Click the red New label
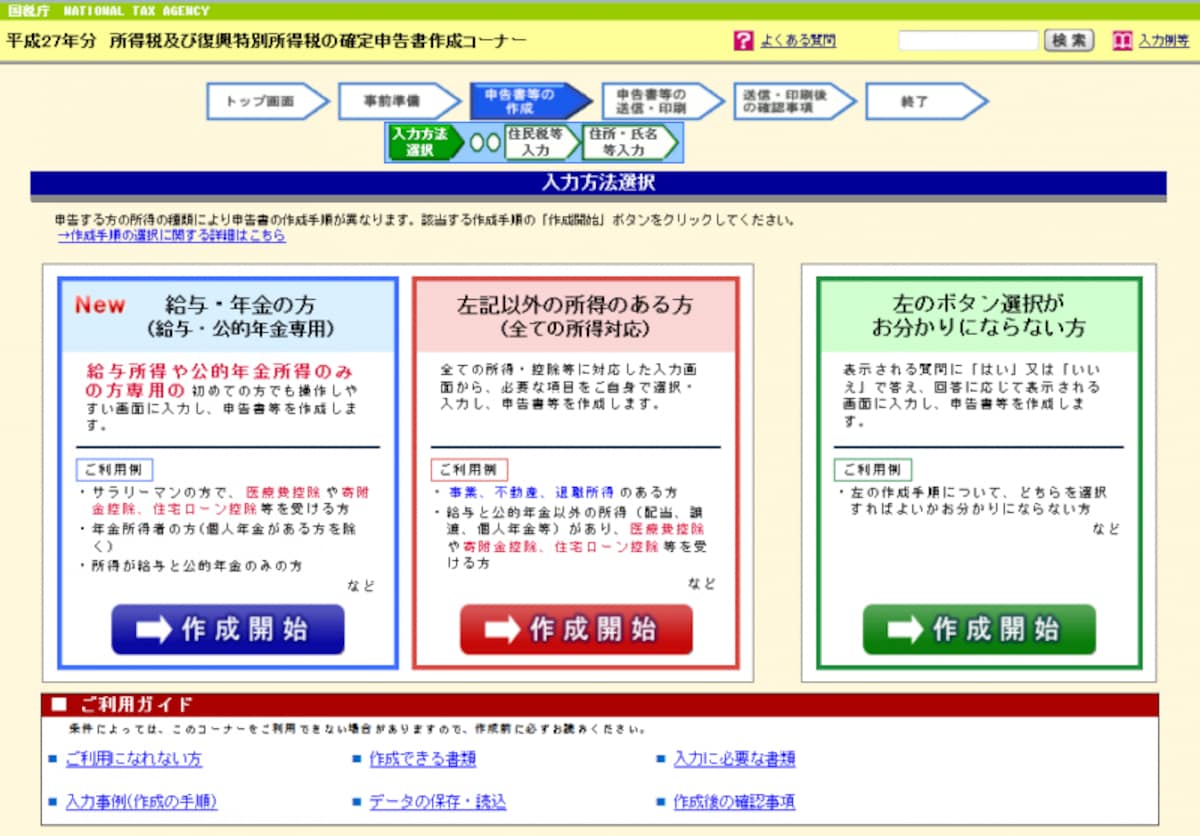The width and height of the screenshot is (1200, 836). pyautogui.click(x=100, y=307)
